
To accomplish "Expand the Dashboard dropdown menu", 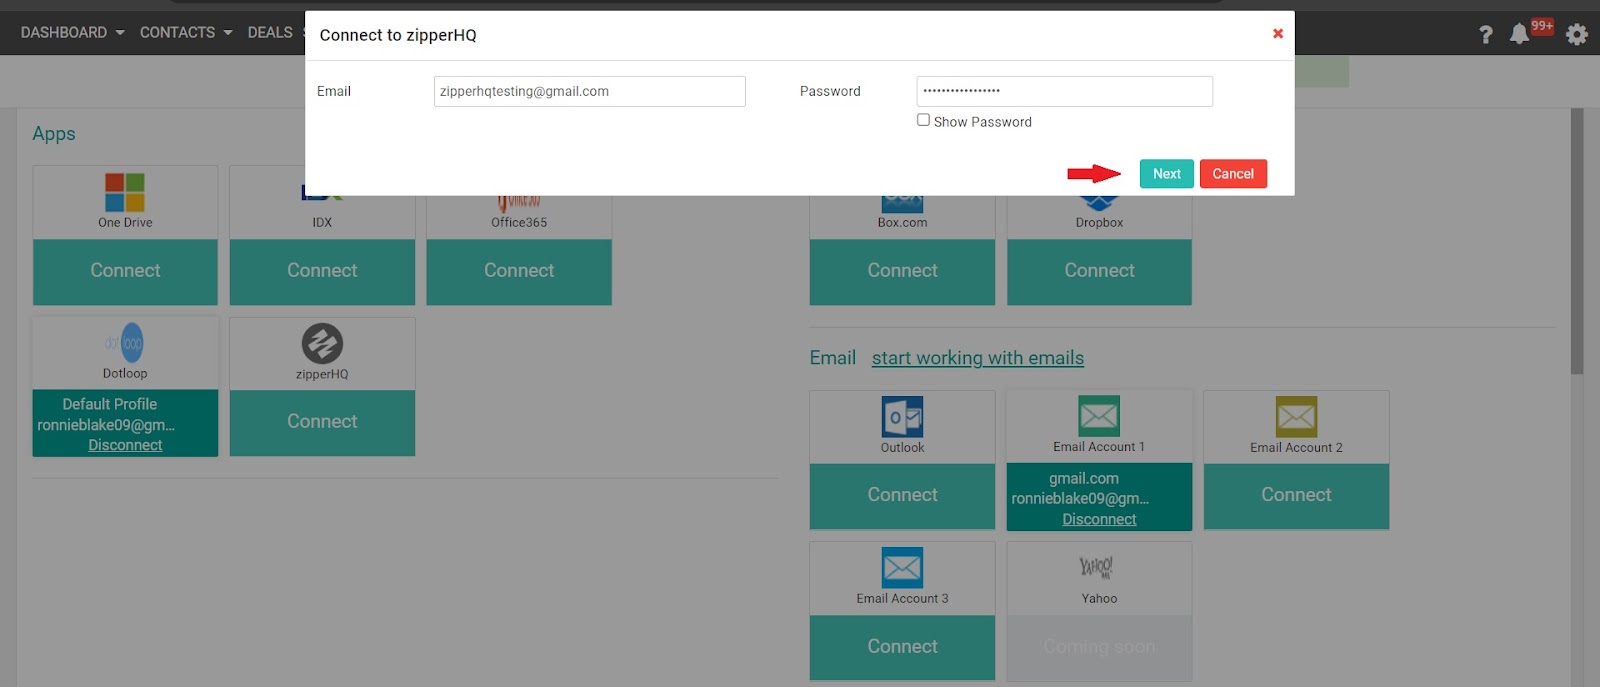I will (72, 32).
